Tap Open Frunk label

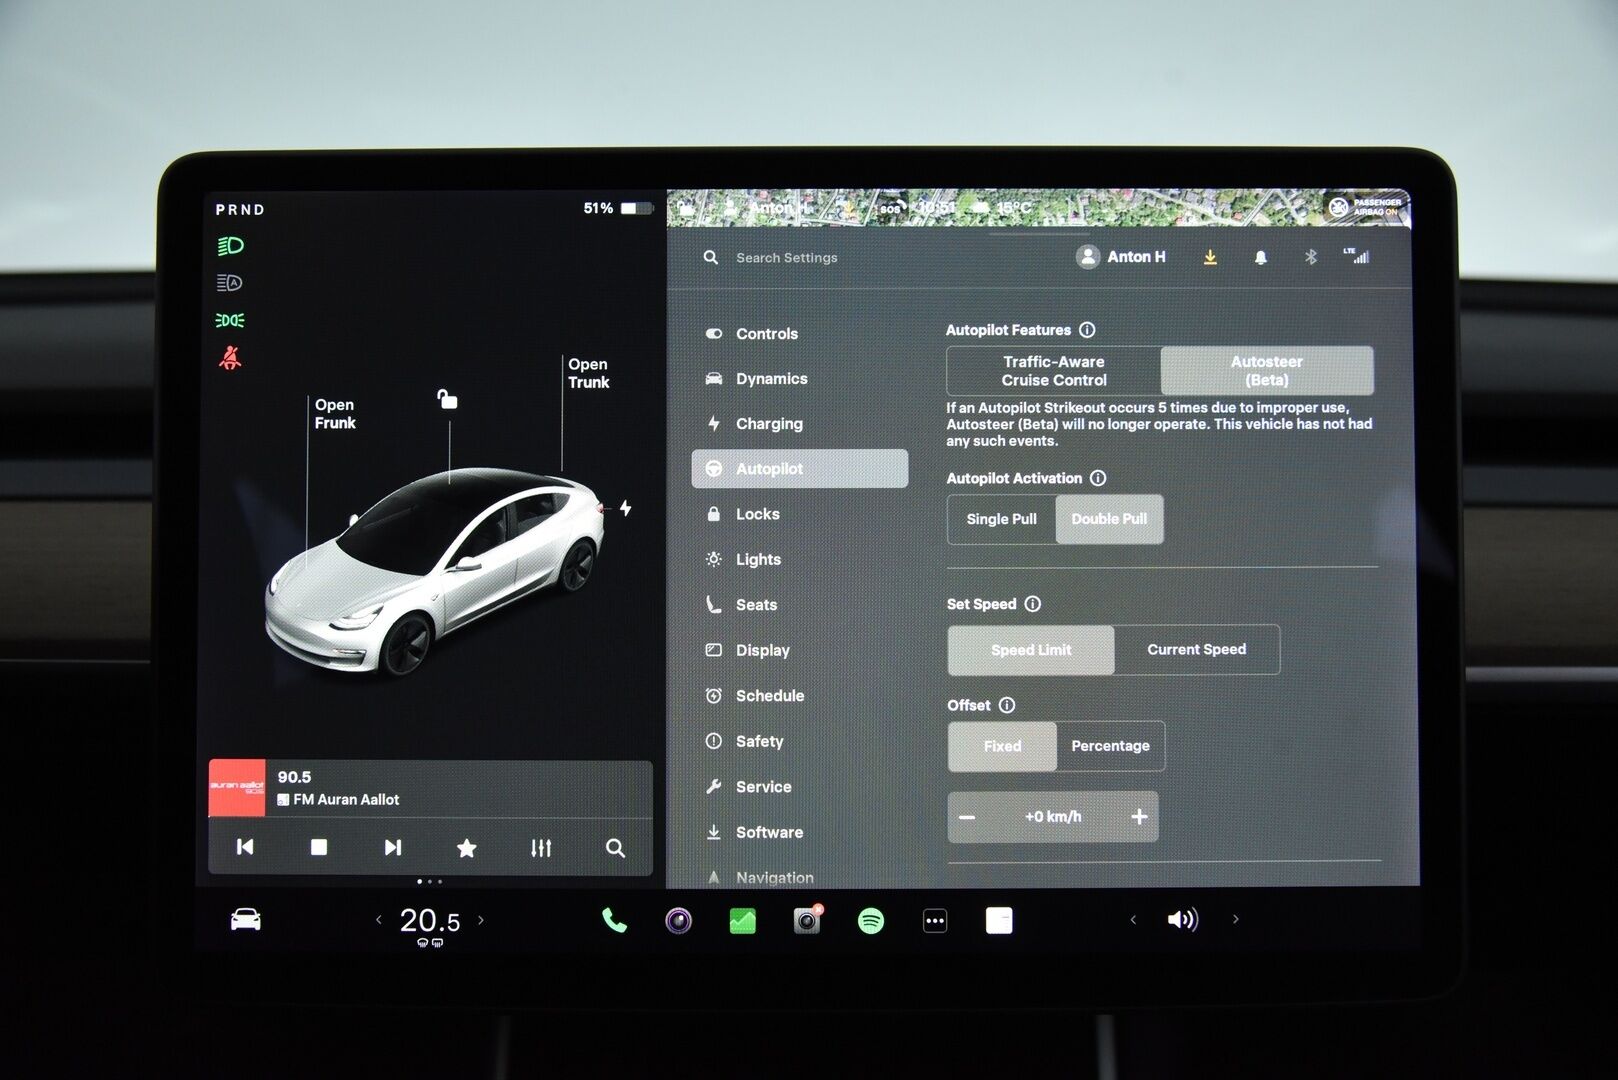tap(335, 414)
